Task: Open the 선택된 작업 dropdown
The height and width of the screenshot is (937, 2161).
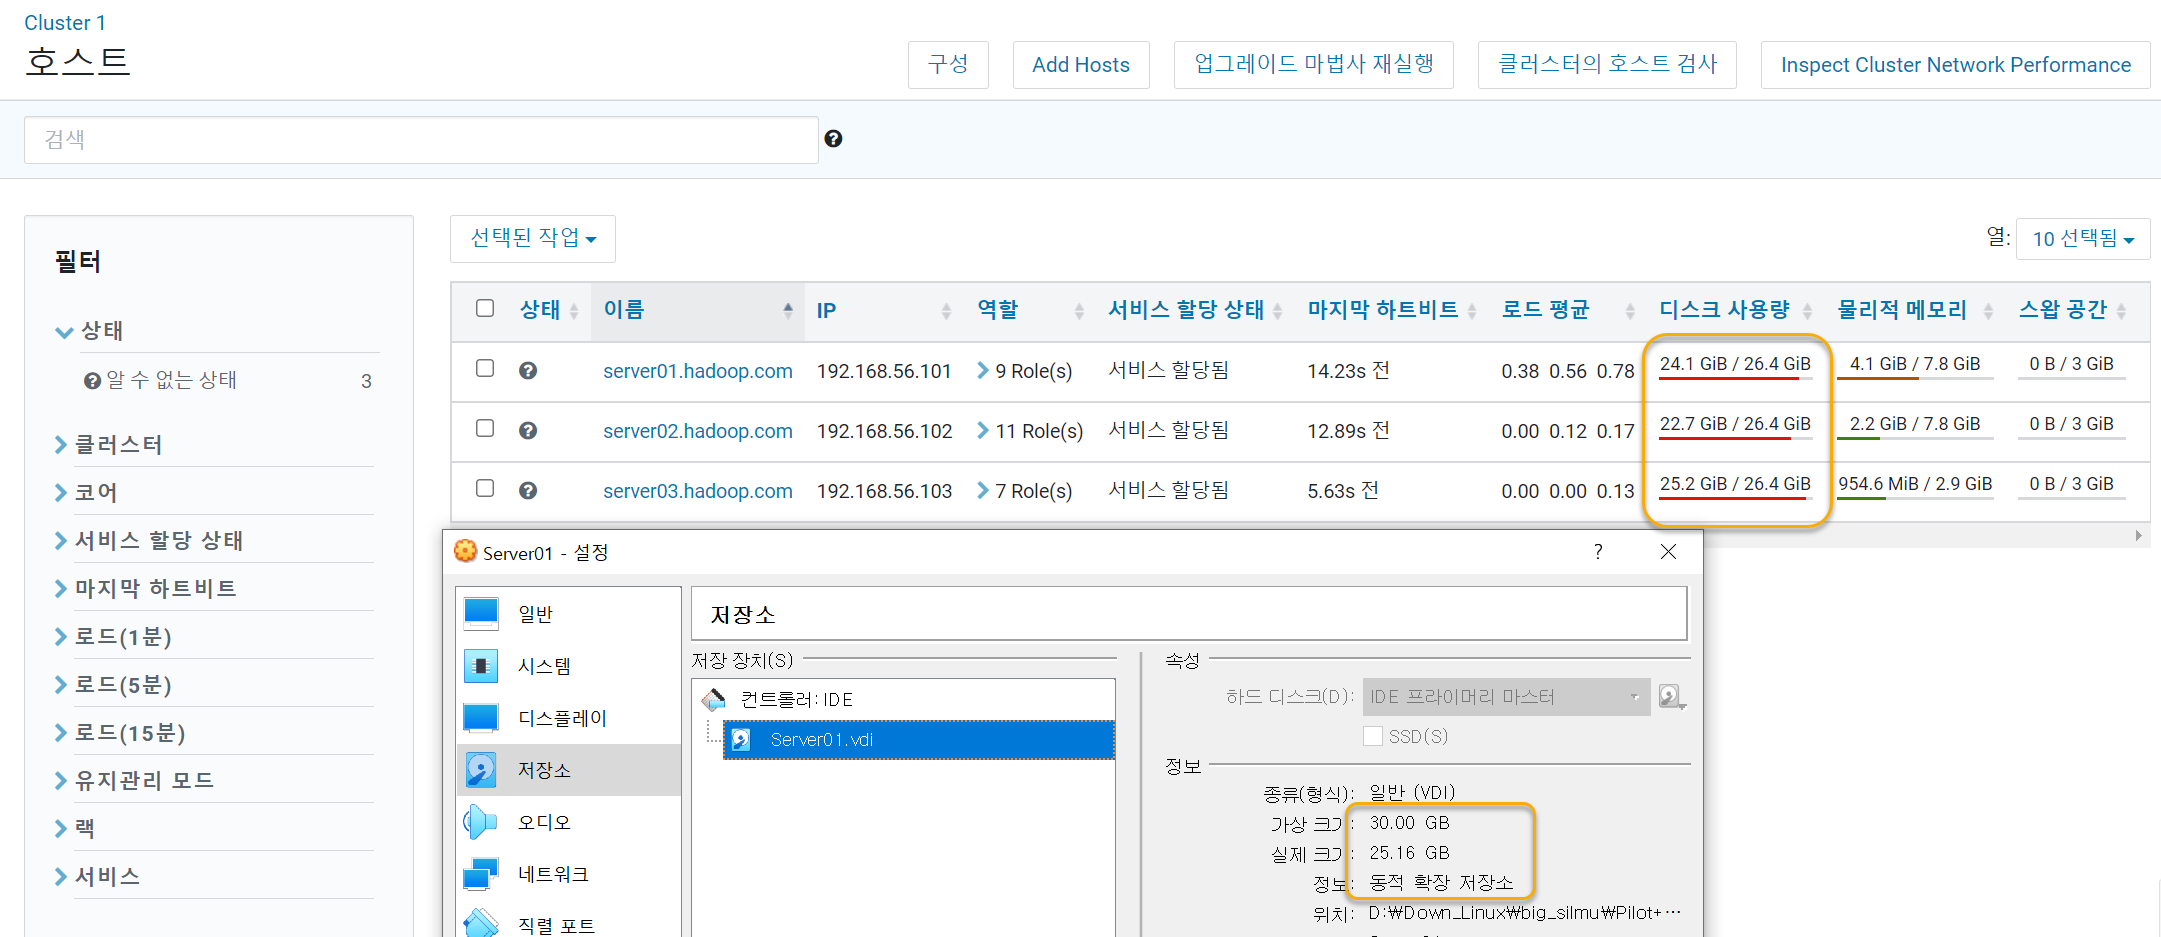Action: [533, 238]
